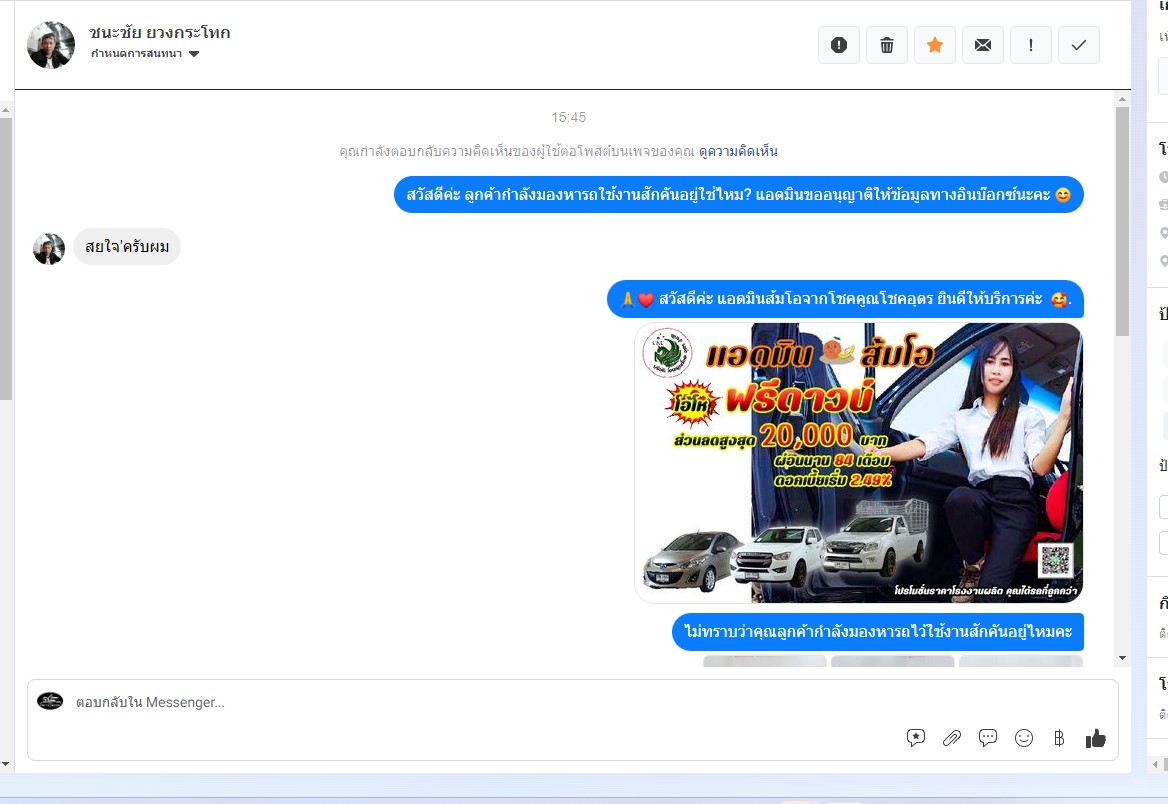Viewport: 1168px width, 804px height.
Task: Mark conversation as spam with octagon icon
Action: point(839,45)
